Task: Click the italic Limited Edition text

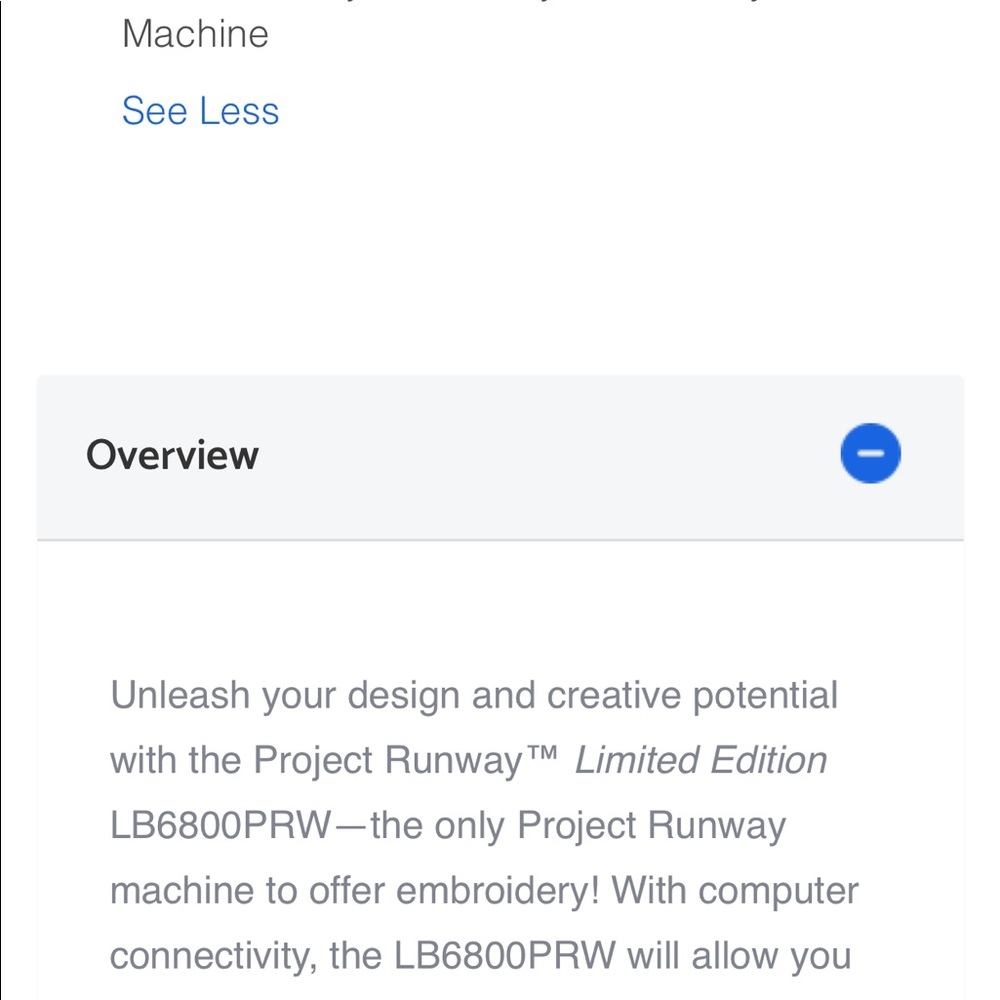Action: point(701,760)
